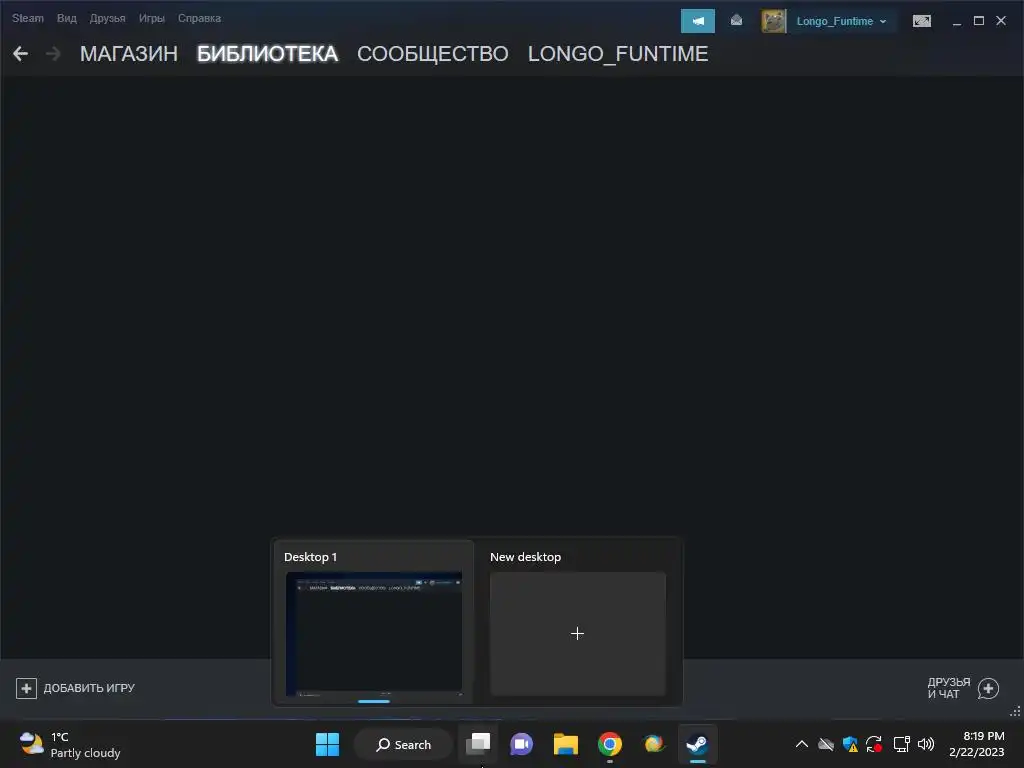Open the Steam inbox envelope icon
1024x768 pixels.
click(736, 21)
